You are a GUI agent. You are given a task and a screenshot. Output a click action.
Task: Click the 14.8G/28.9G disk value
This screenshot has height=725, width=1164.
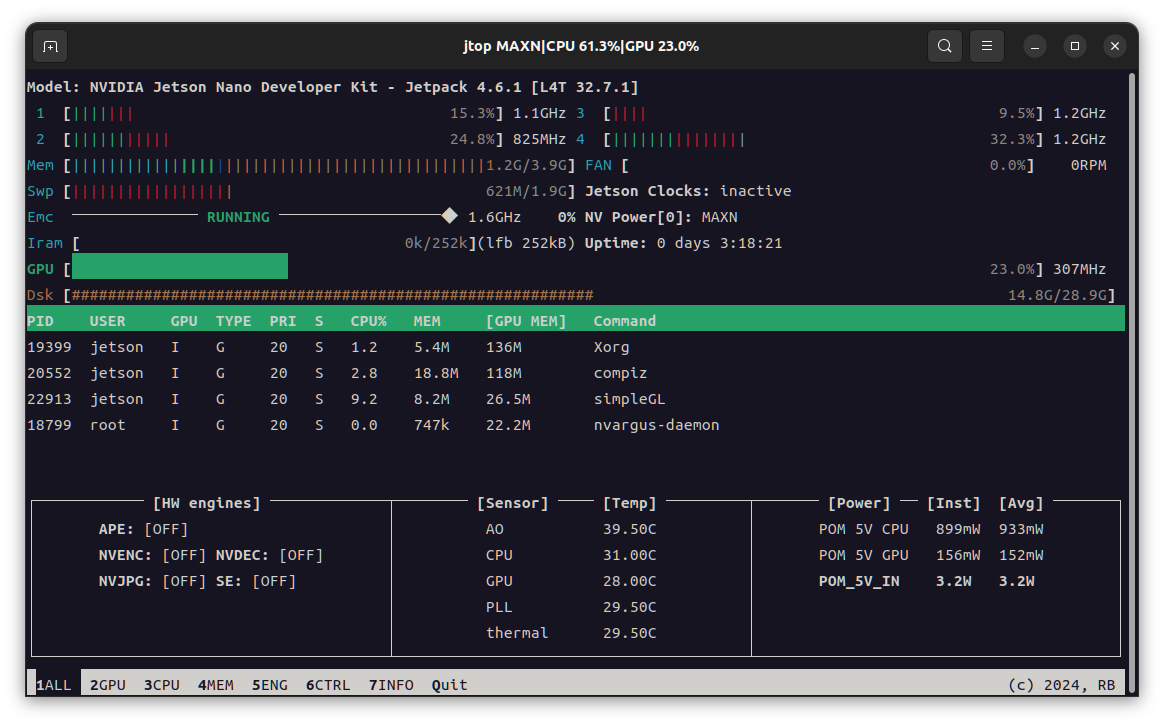1057,295
